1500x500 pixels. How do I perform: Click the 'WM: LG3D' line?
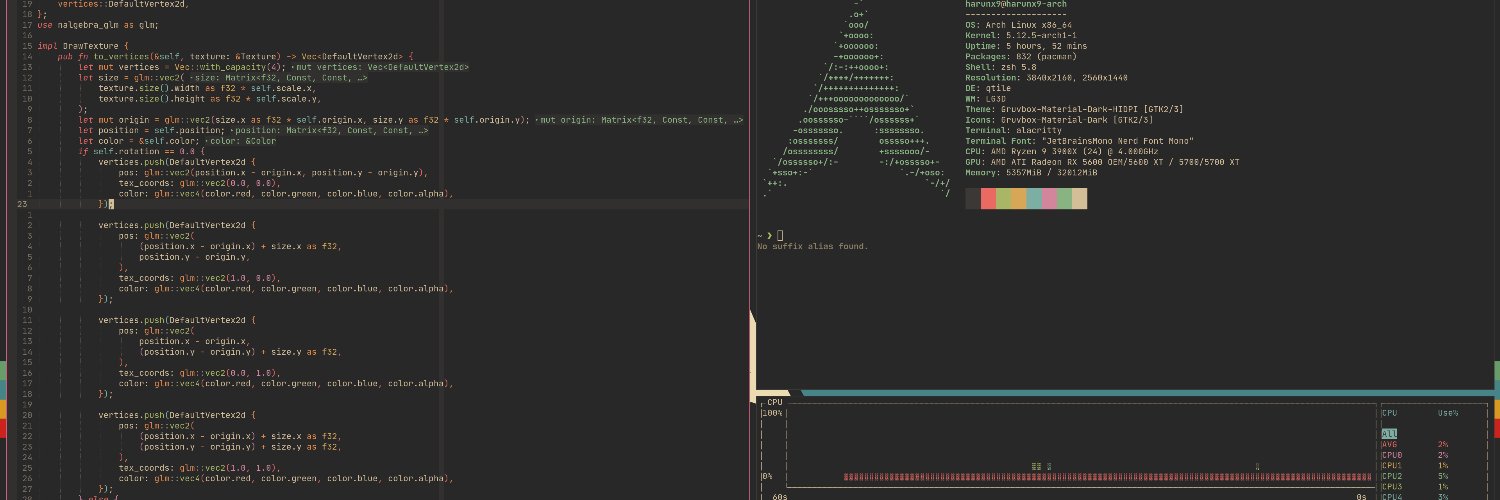click(985, 98)
